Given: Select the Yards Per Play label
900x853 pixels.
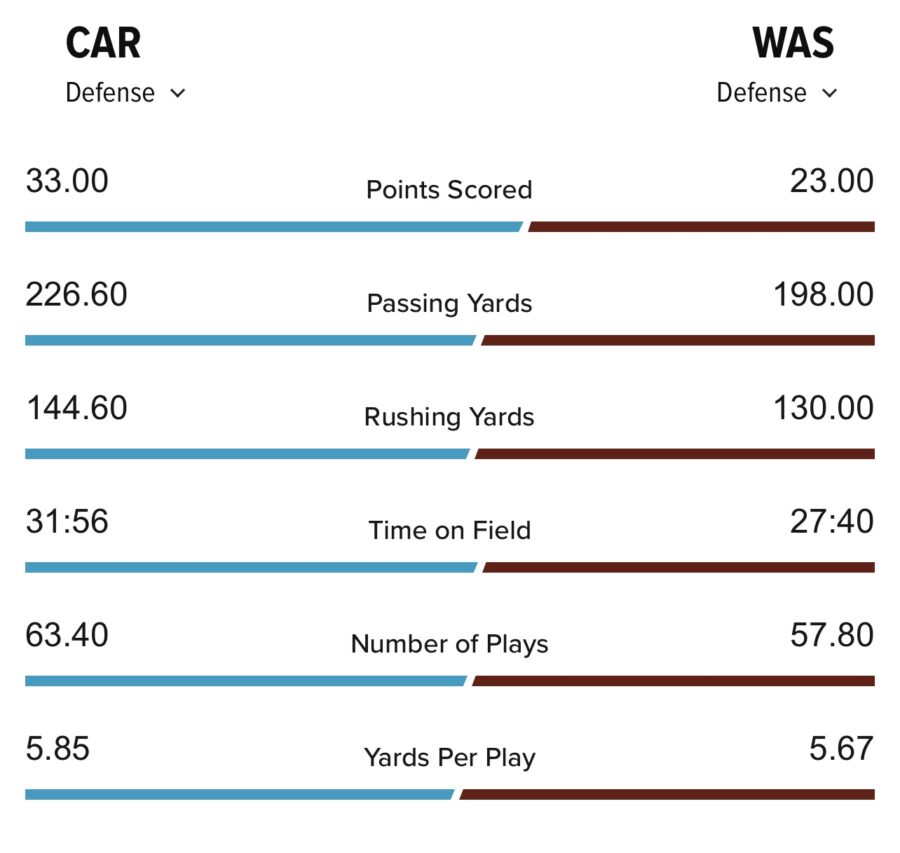Looking at the screenshot, I should 449,757.
